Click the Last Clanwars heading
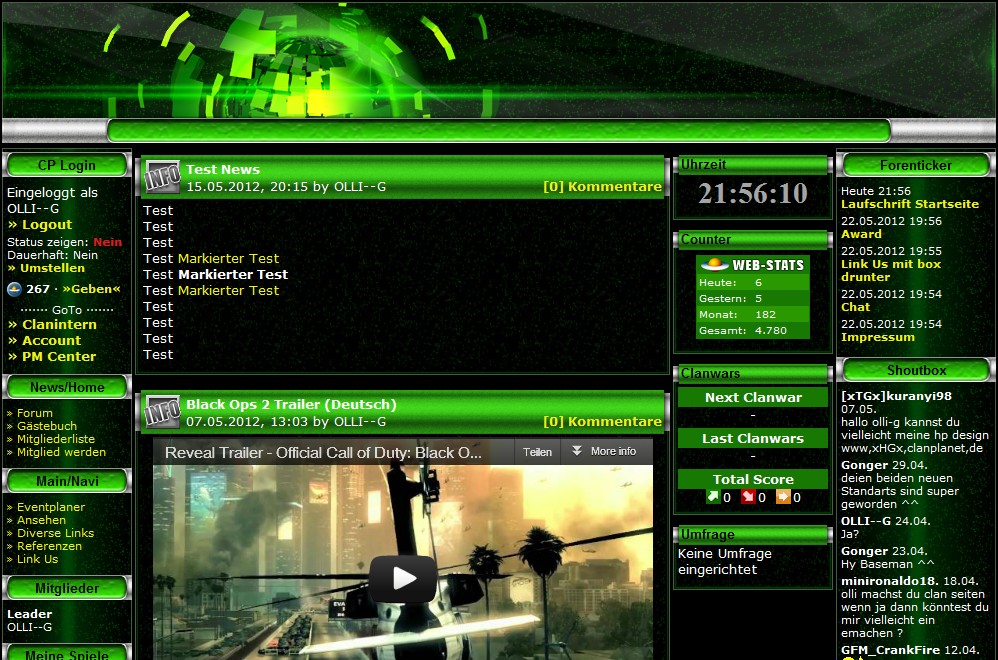The image size is (998, 660). point(753,439)
